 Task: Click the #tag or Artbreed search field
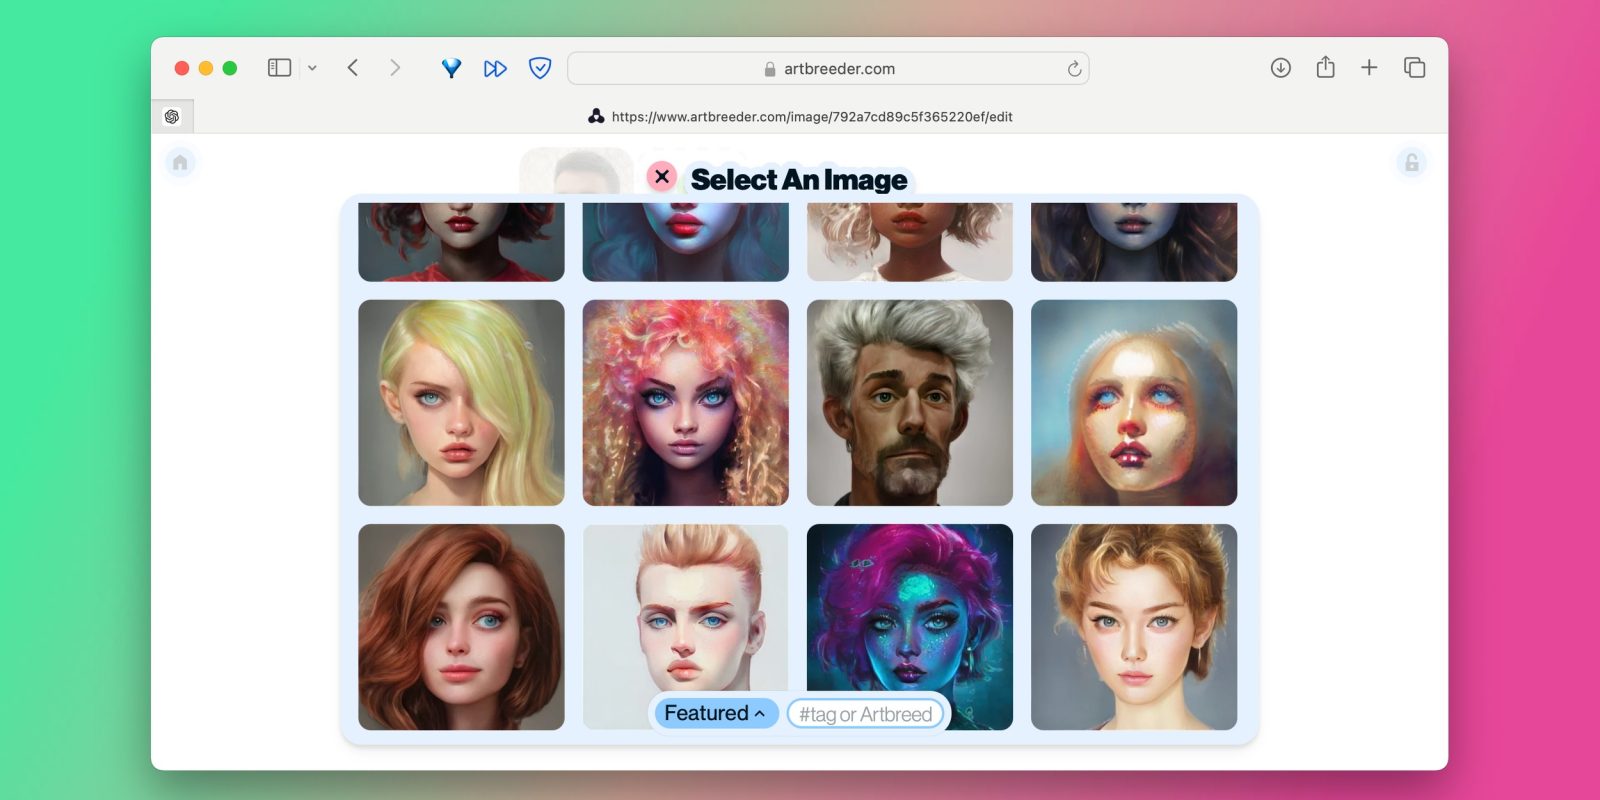(865, 714)
